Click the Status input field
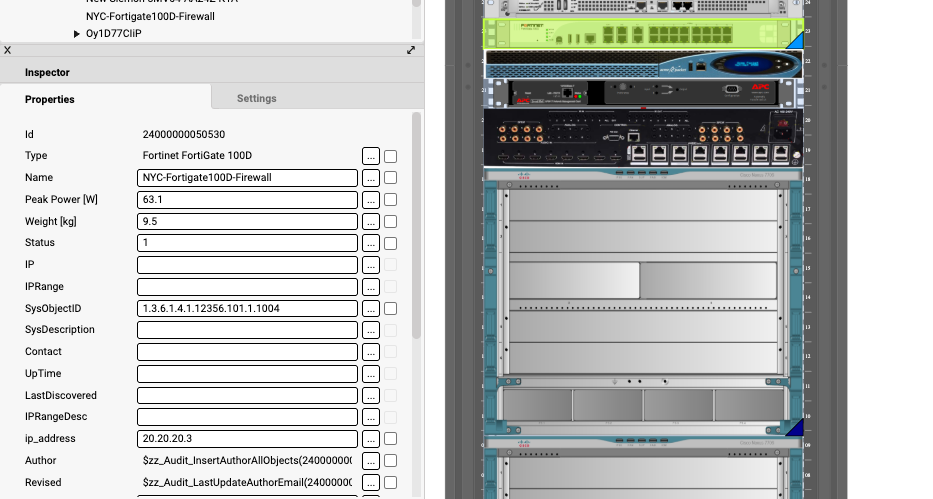 tap(247, 243)
